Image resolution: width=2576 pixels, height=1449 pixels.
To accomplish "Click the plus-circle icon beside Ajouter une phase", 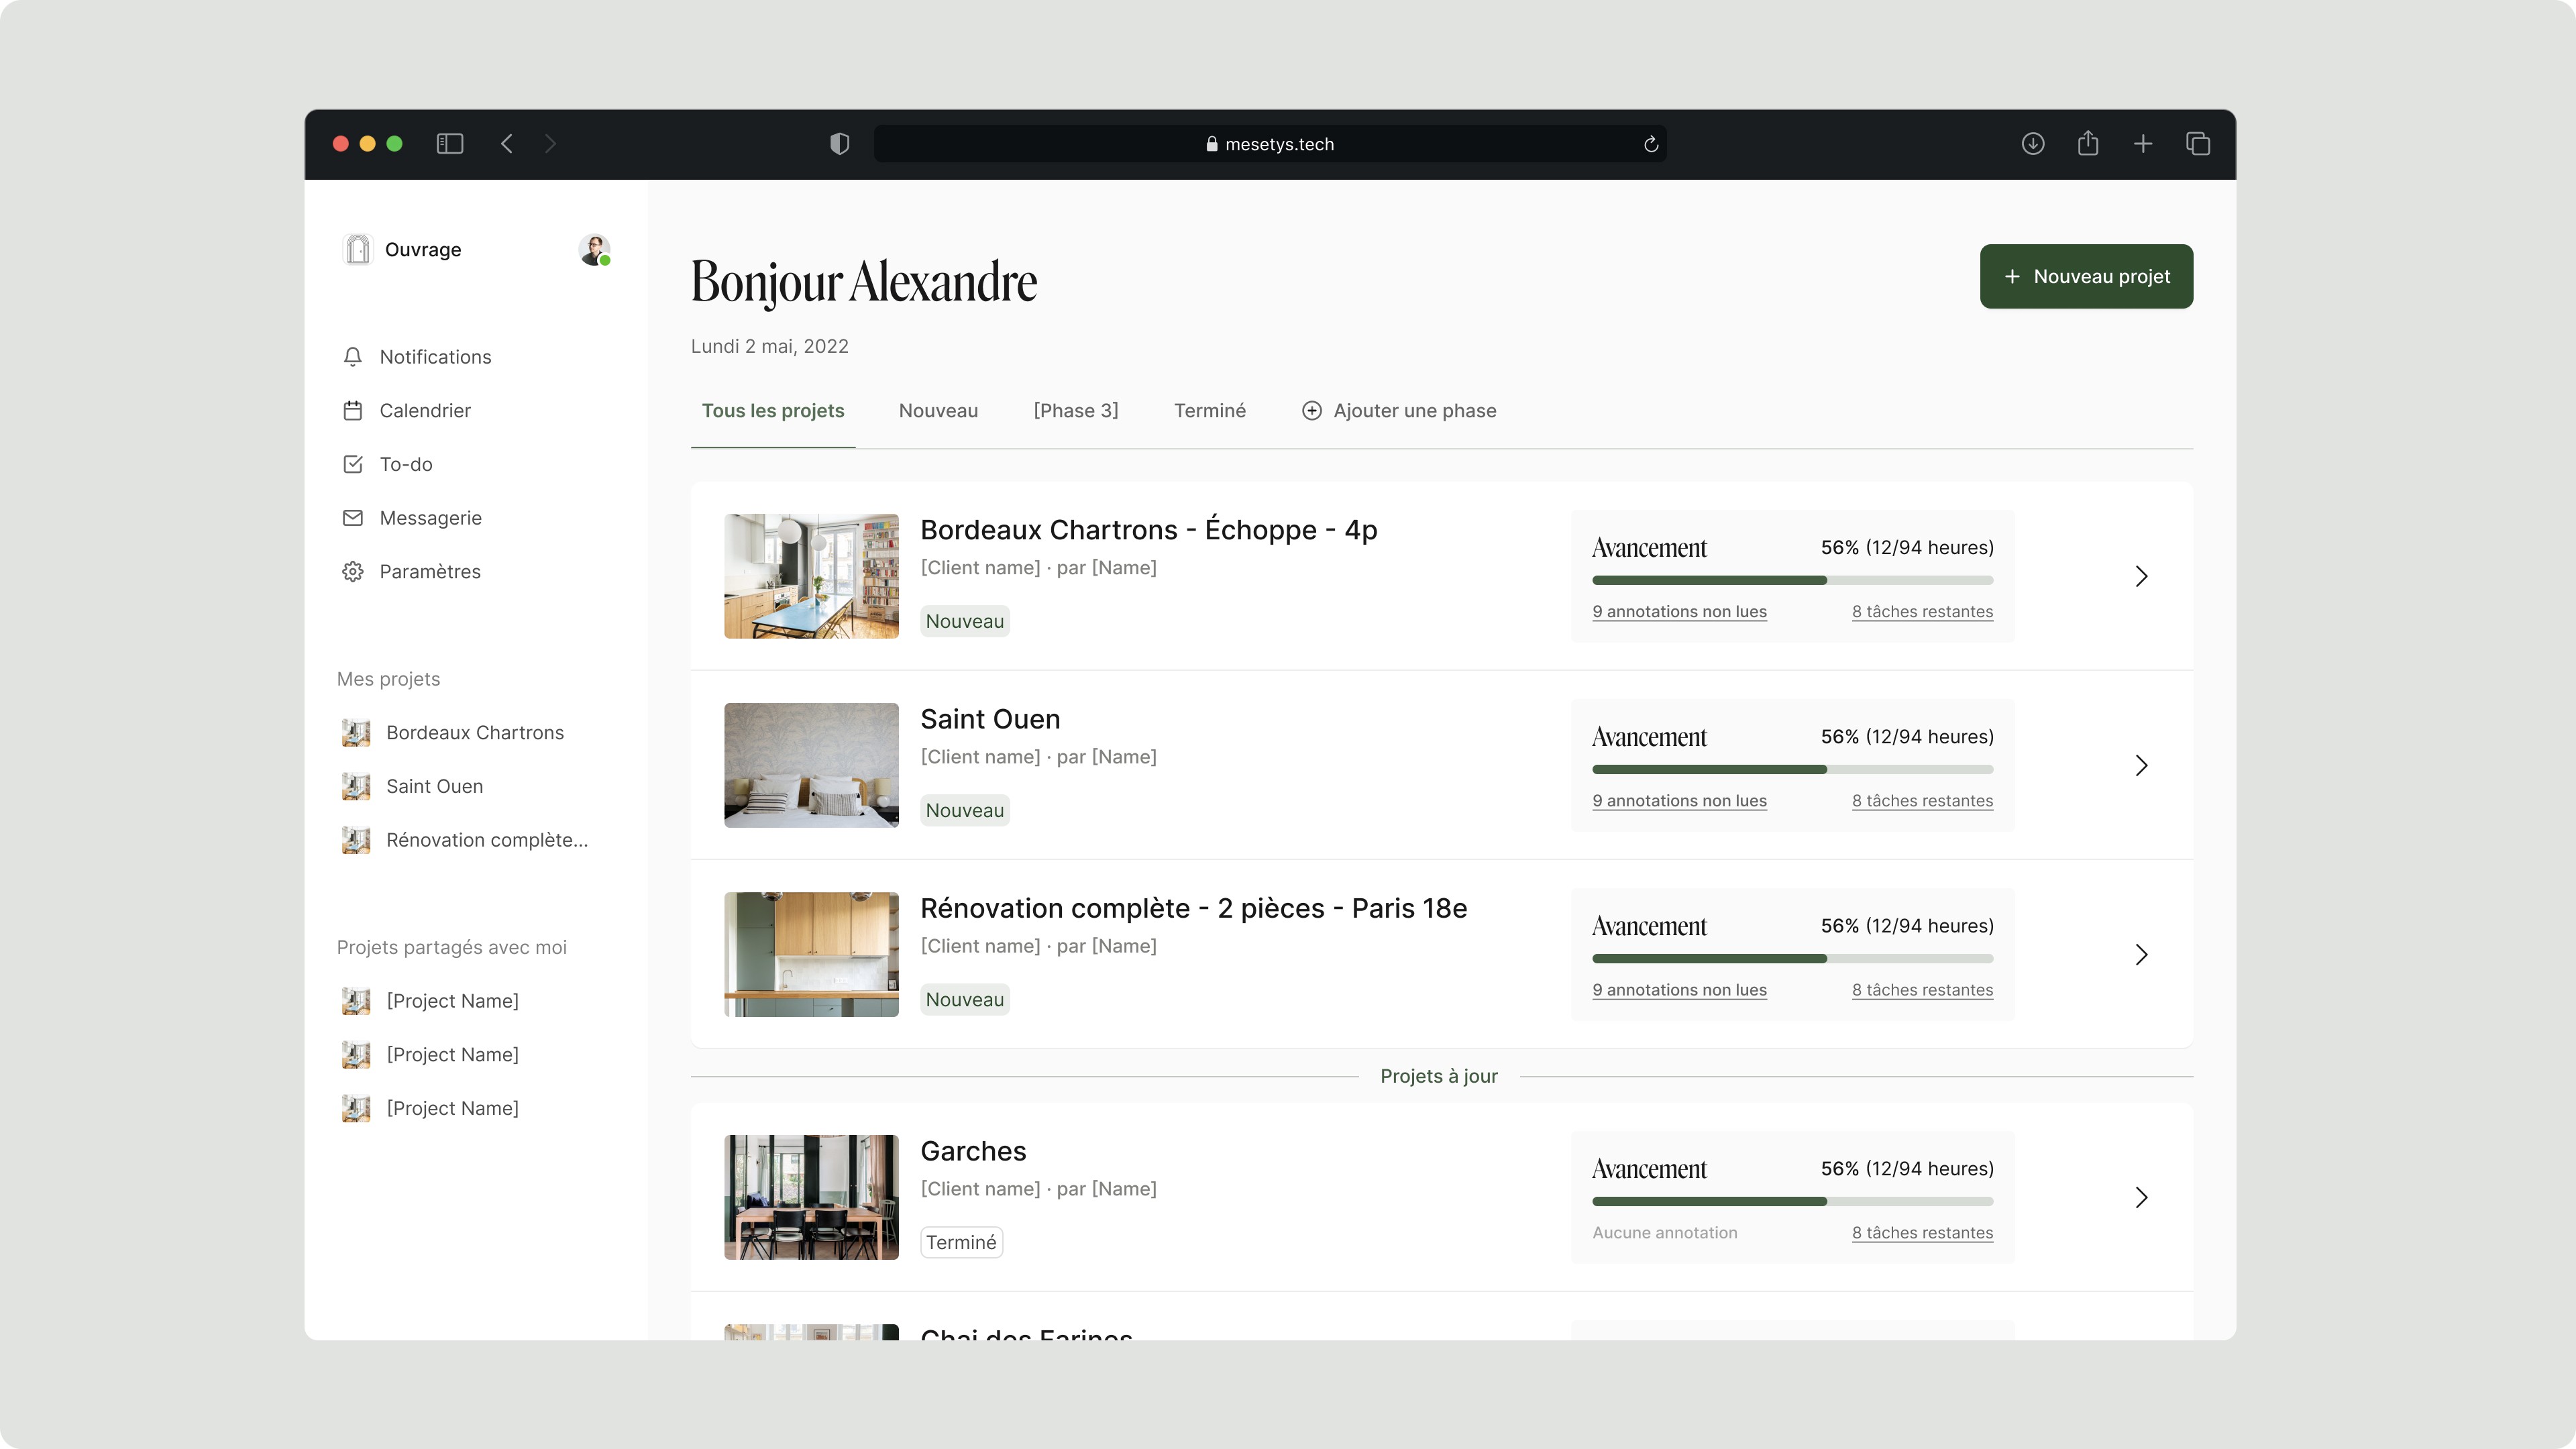I will point(1312,411).
